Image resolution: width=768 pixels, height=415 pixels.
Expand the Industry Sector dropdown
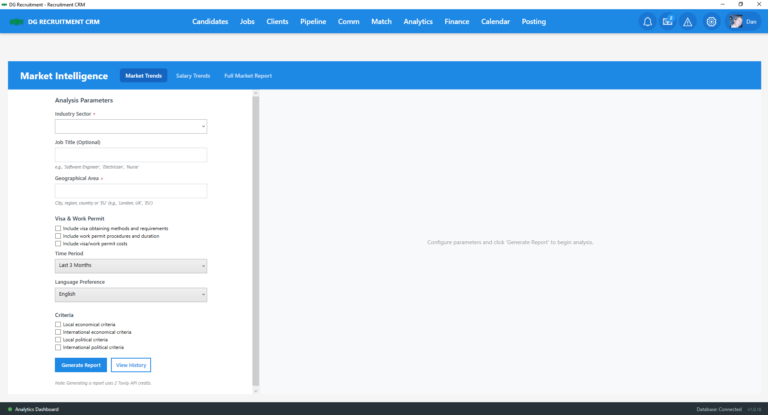pyautogui.click(x=130, y=127)
